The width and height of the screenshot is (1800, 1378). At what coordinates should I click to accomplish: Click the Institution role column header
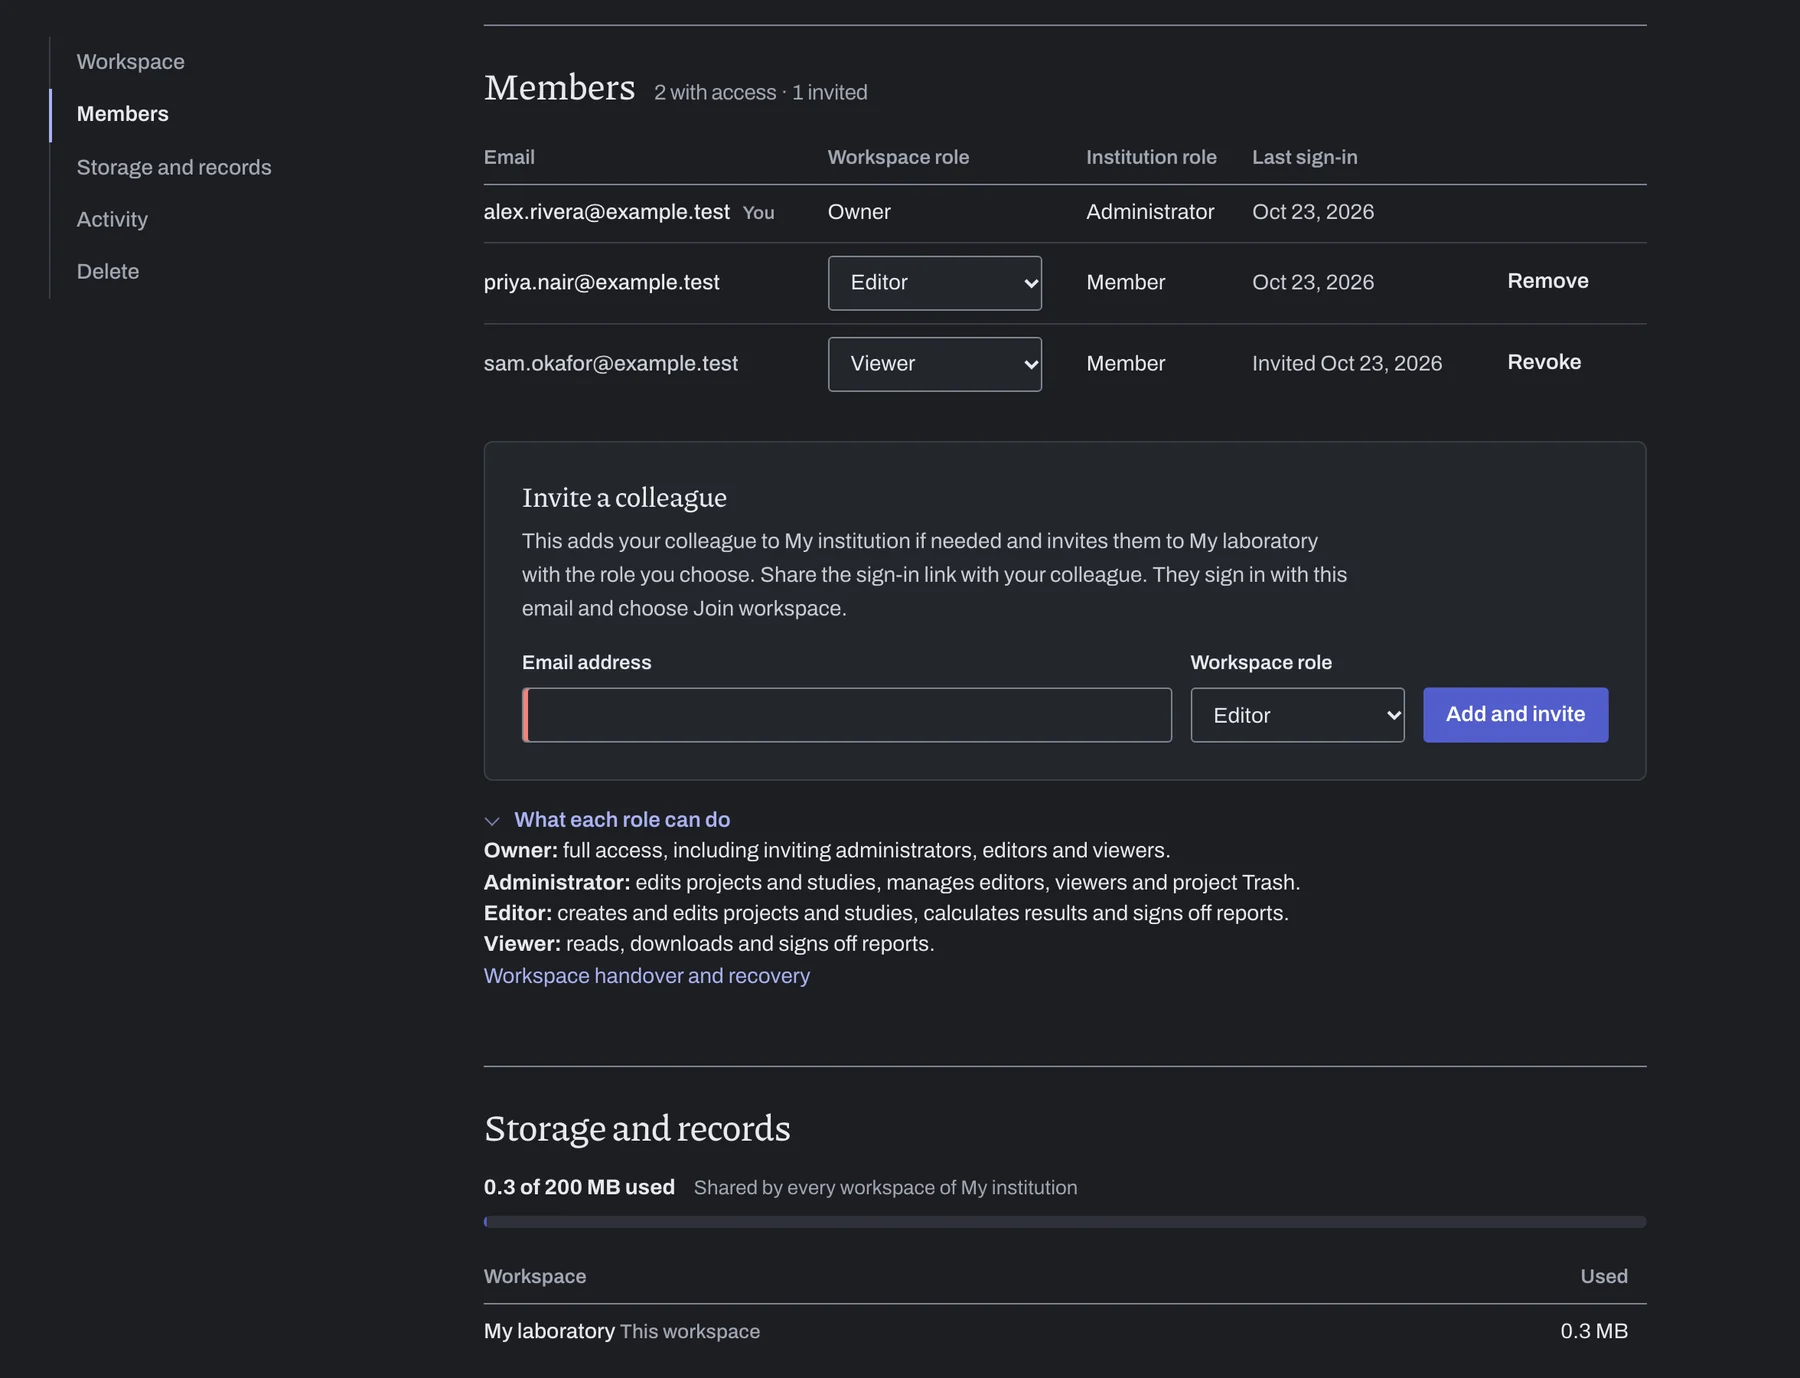click(x=1151, y=157)
